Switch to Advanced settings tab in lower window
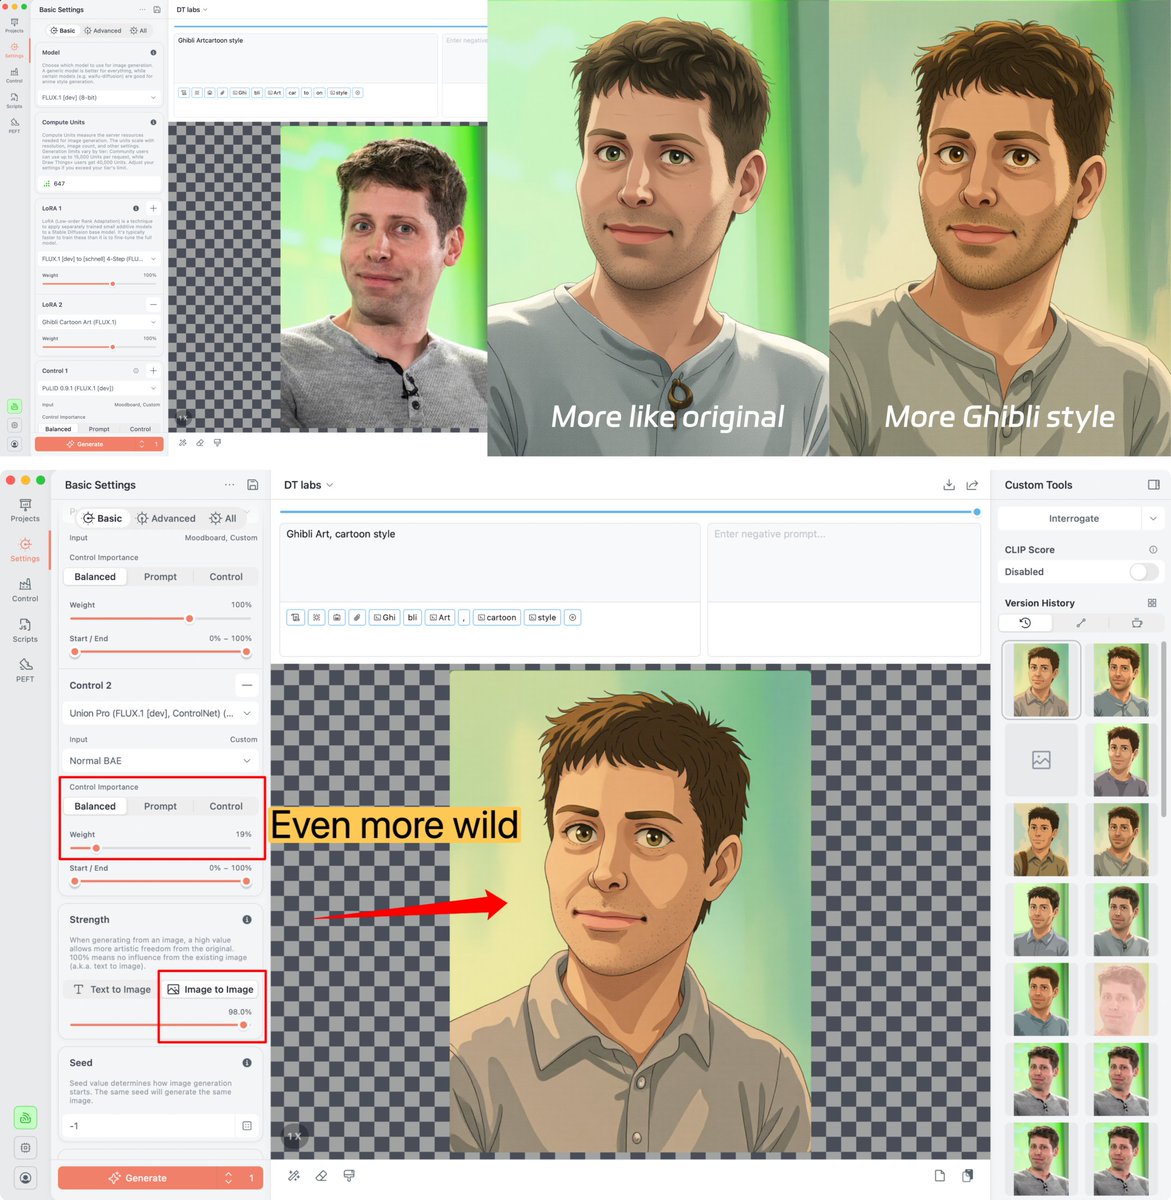 click(166, 518)
